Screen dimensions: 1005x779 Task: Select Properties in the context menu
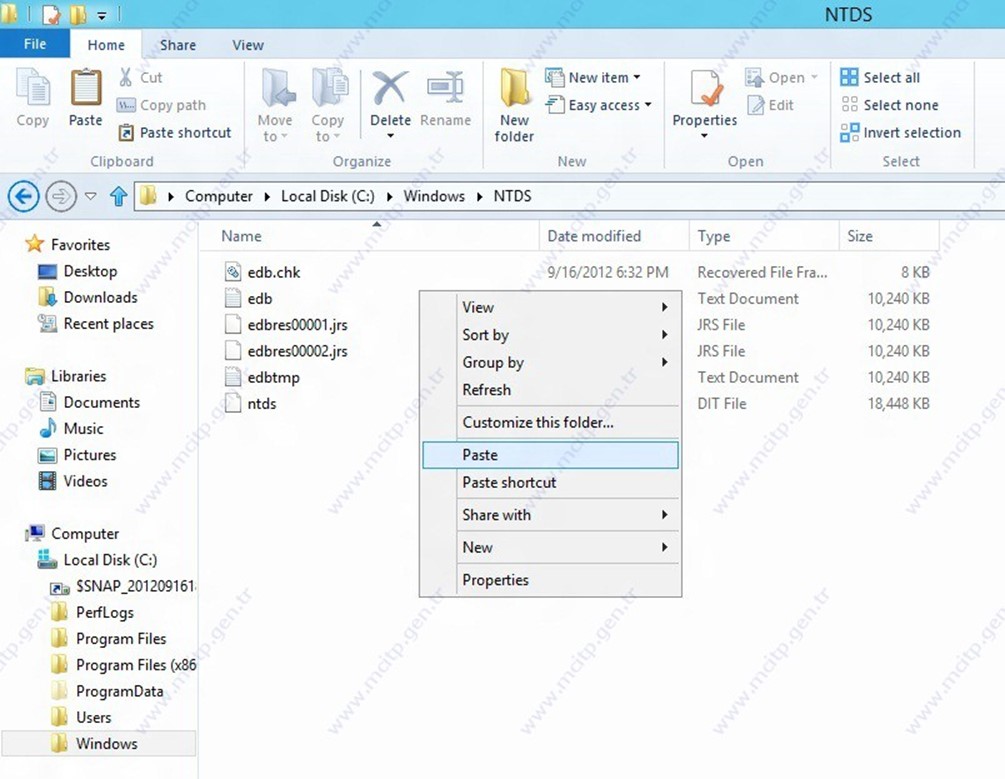point(551,580)
